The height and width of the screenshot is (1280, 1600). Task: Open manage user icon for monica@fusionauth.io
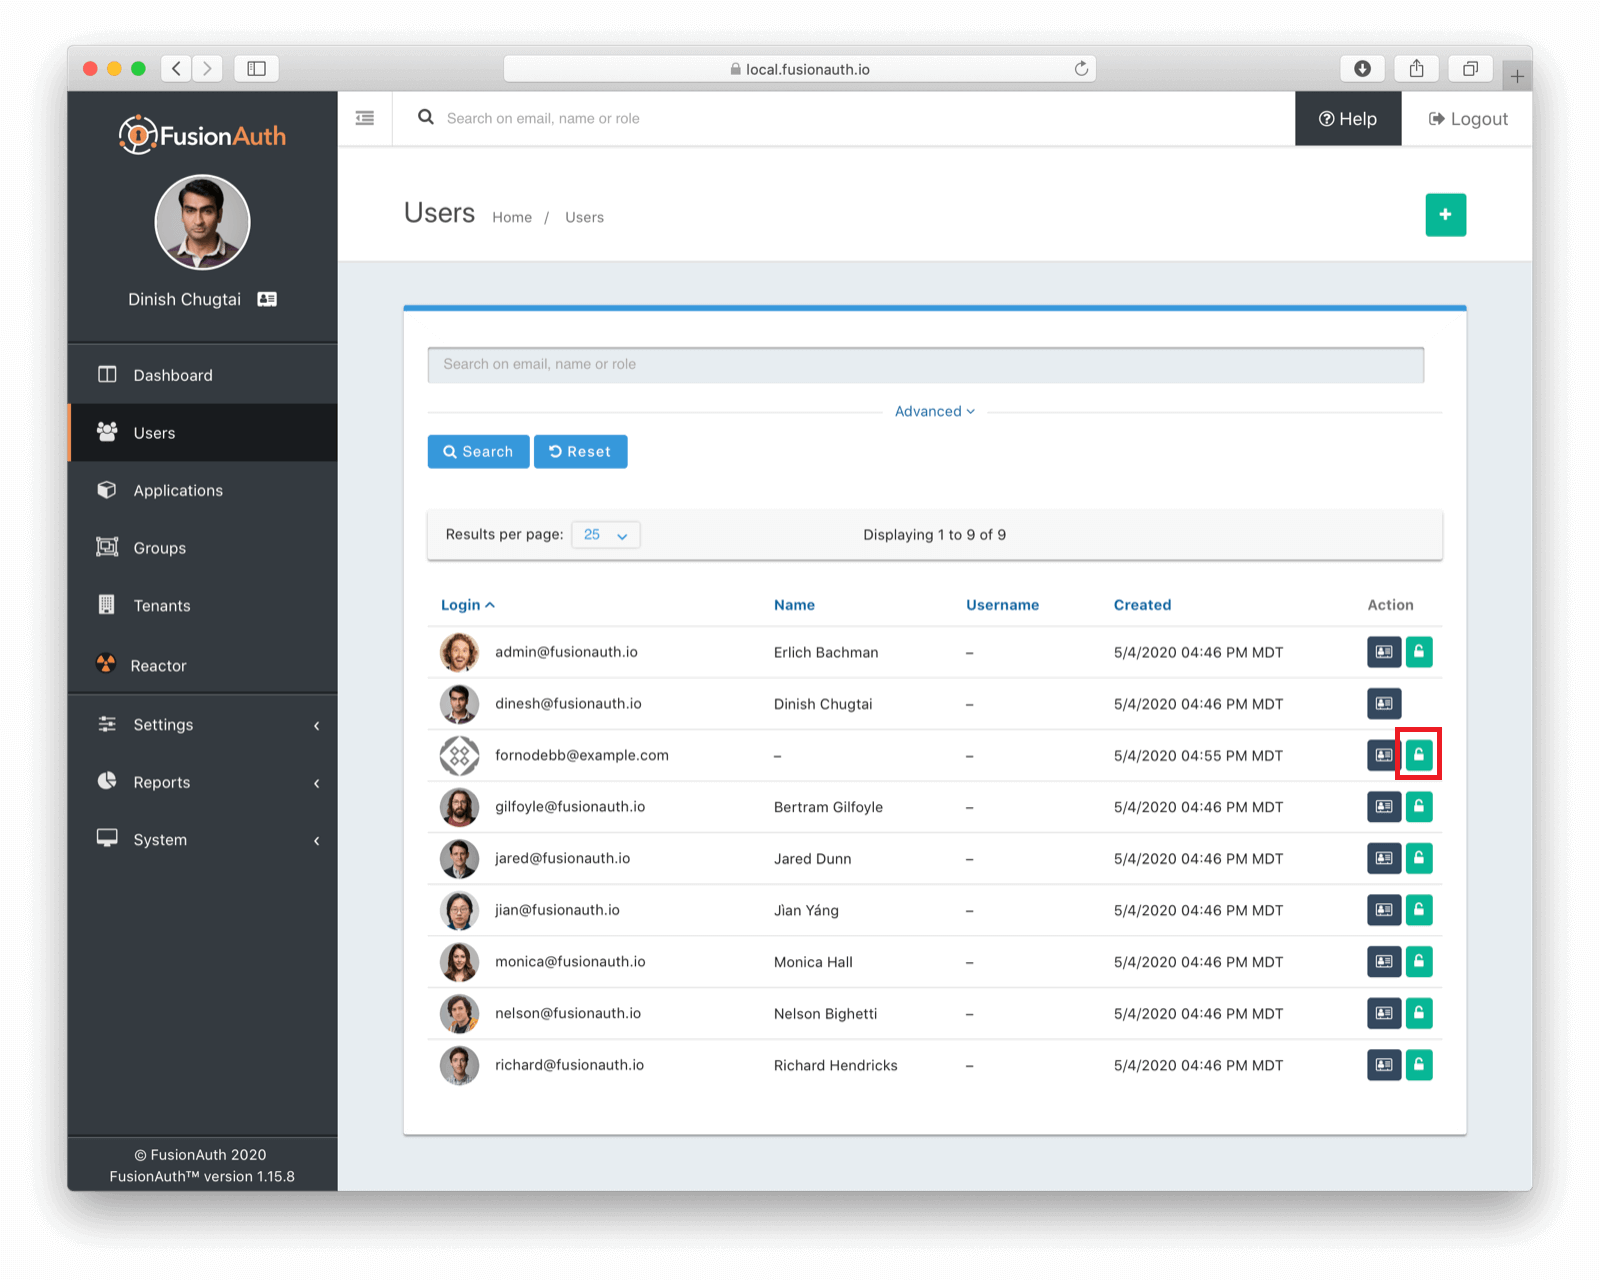(1384, 962)
